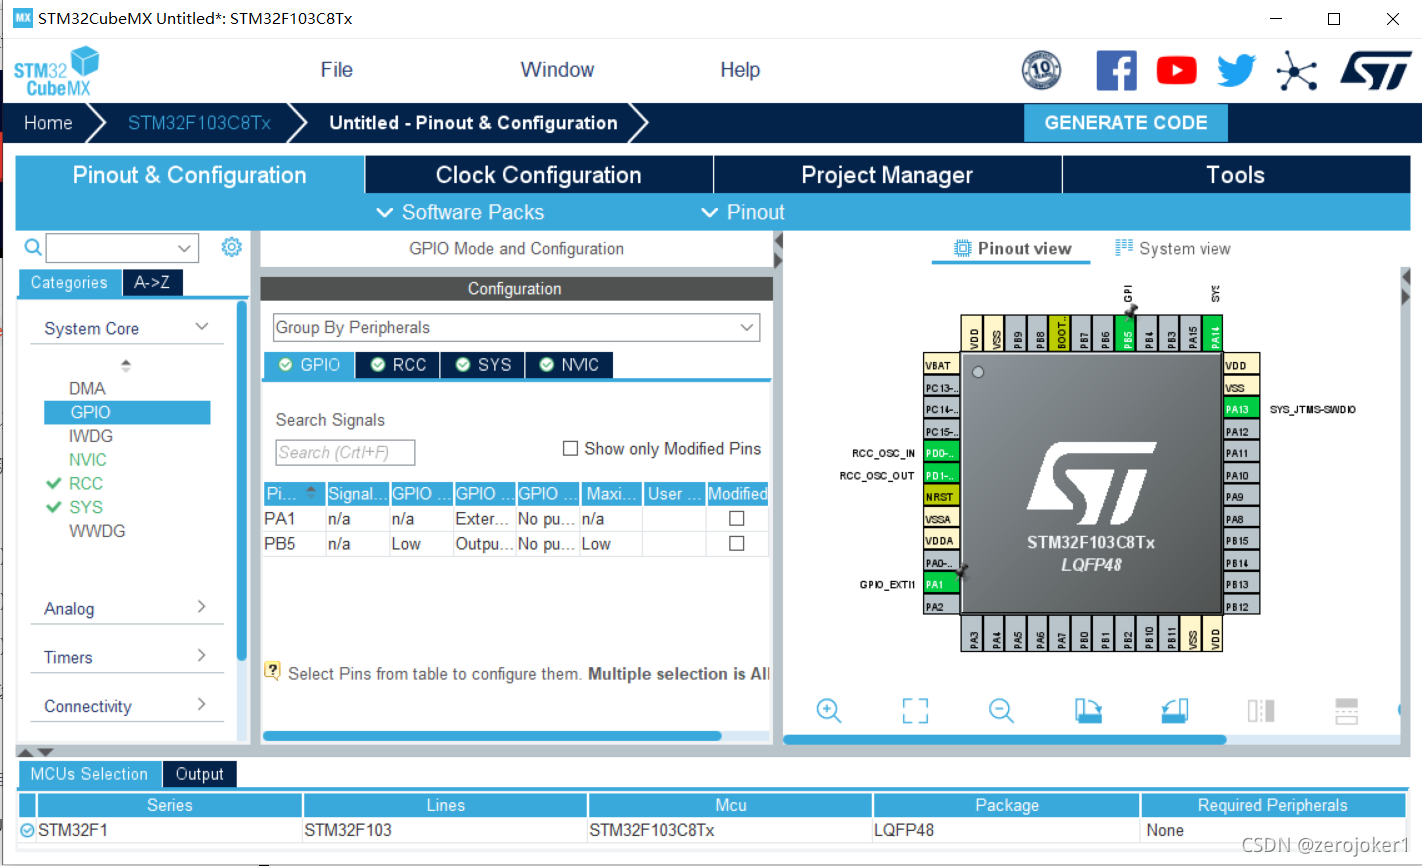Open the YouTube icon link
The image size is (1422, 866).
(x=1177, y=70)
